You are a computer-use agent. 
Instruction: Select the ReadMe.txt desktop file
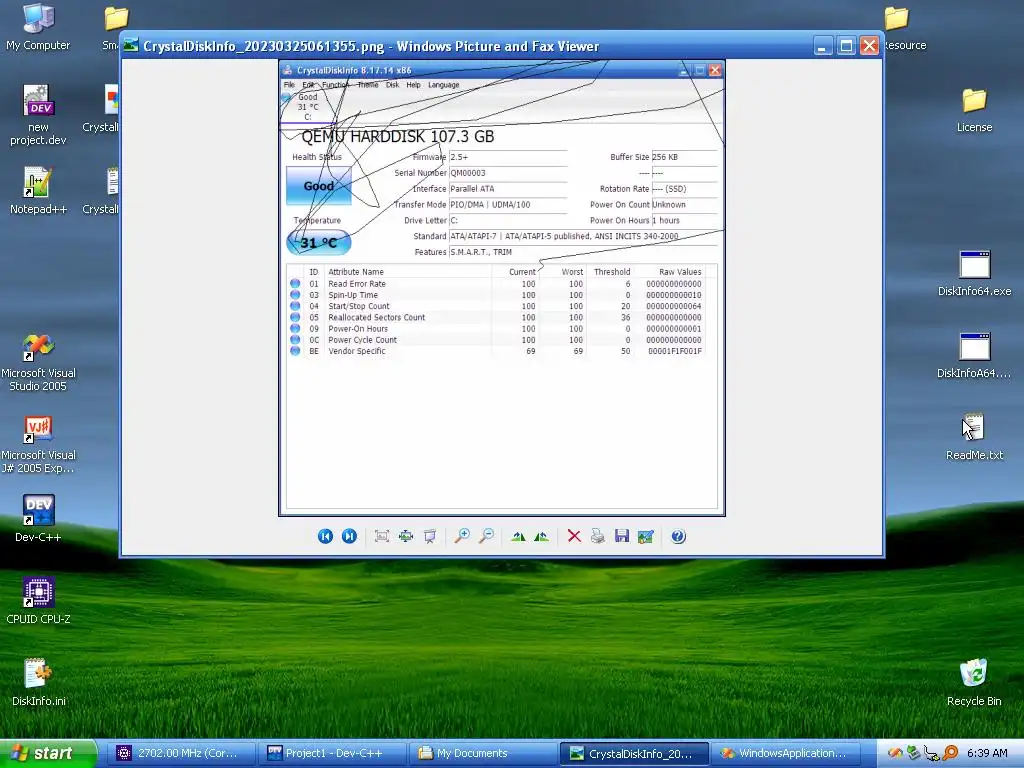(x=974, y=437)
